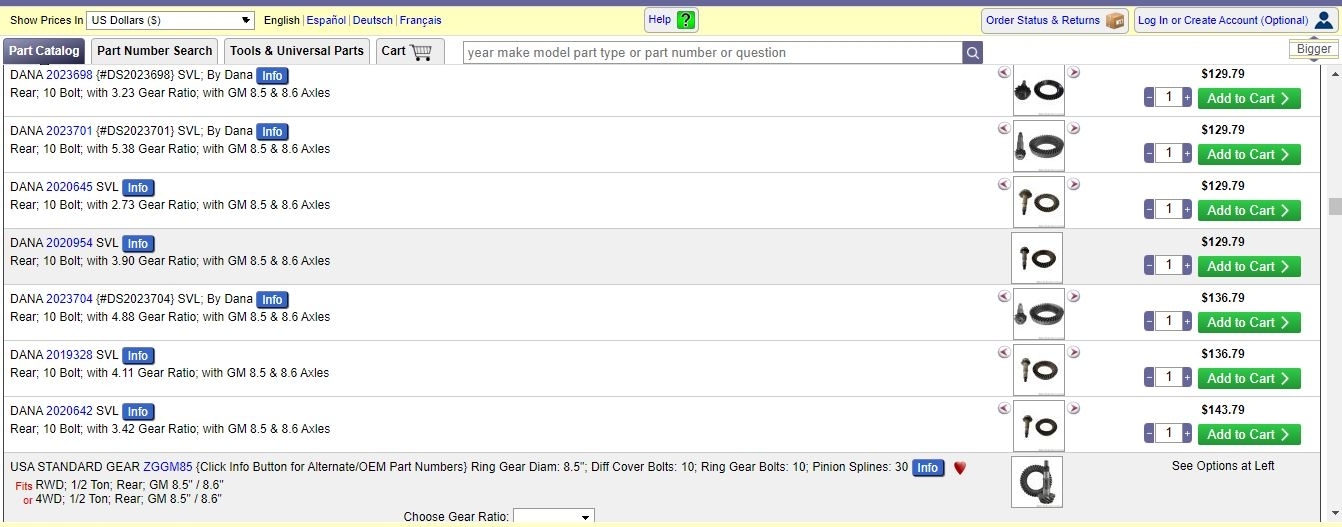Switch language to Deutsch
Viewport: 1342px width, 527px height.
click(x=373, y=20)
